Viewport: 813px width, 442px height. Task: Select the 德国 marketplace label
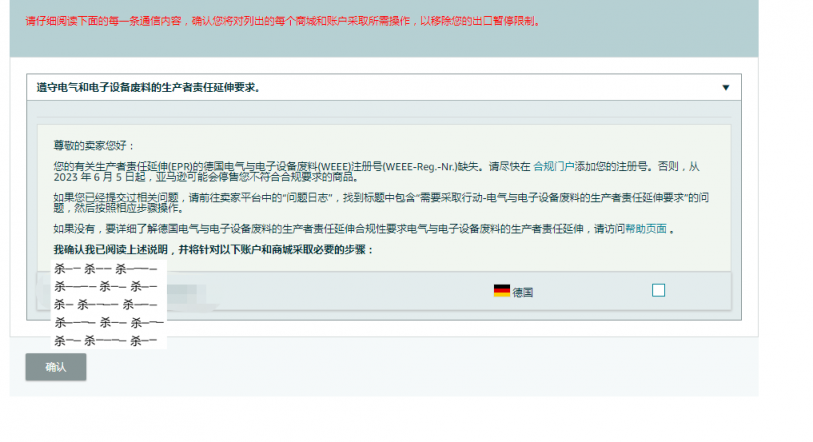coord(523,293)
